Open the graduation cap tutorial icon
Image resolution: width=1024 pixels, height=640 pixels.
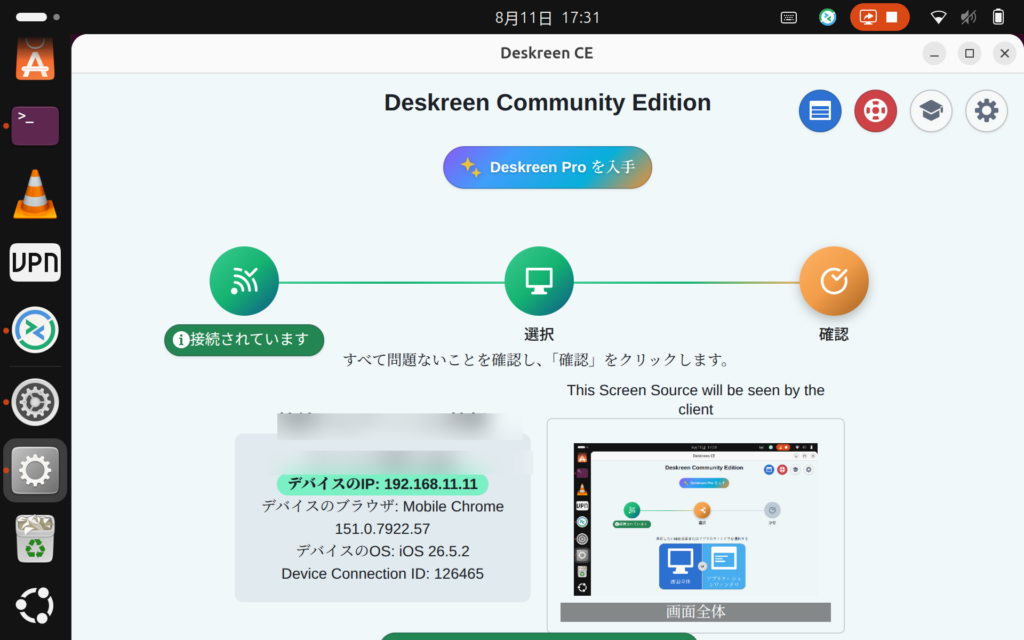(x=931, y=111)
